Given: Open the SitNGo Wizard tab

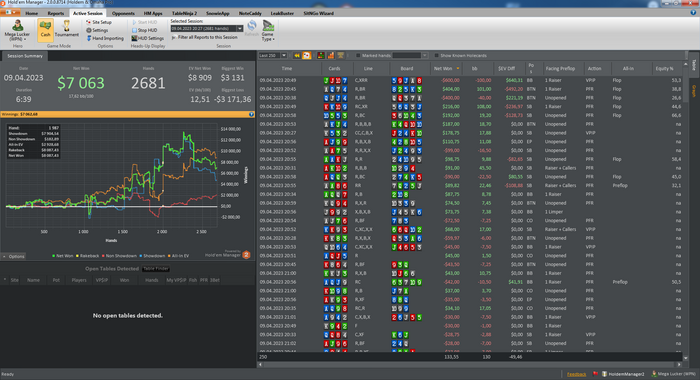Looking at the screenshot, I should tap(318, 13).
